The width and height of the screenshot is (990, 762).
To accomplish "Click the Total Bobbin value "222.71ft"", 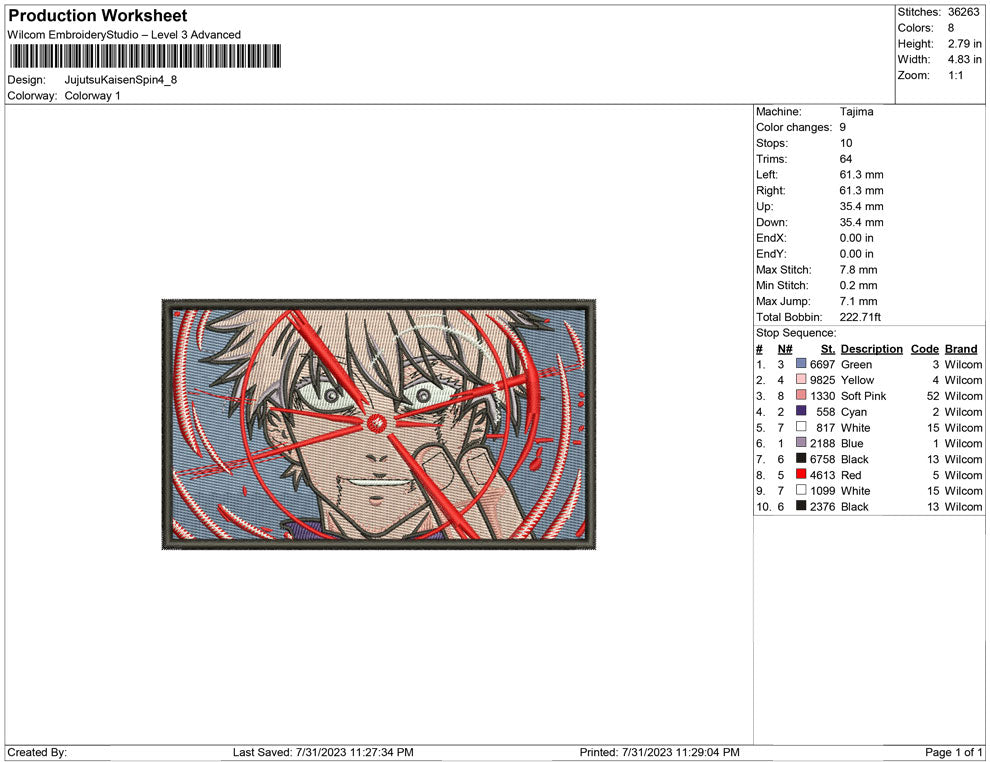I will click(860, 316).
